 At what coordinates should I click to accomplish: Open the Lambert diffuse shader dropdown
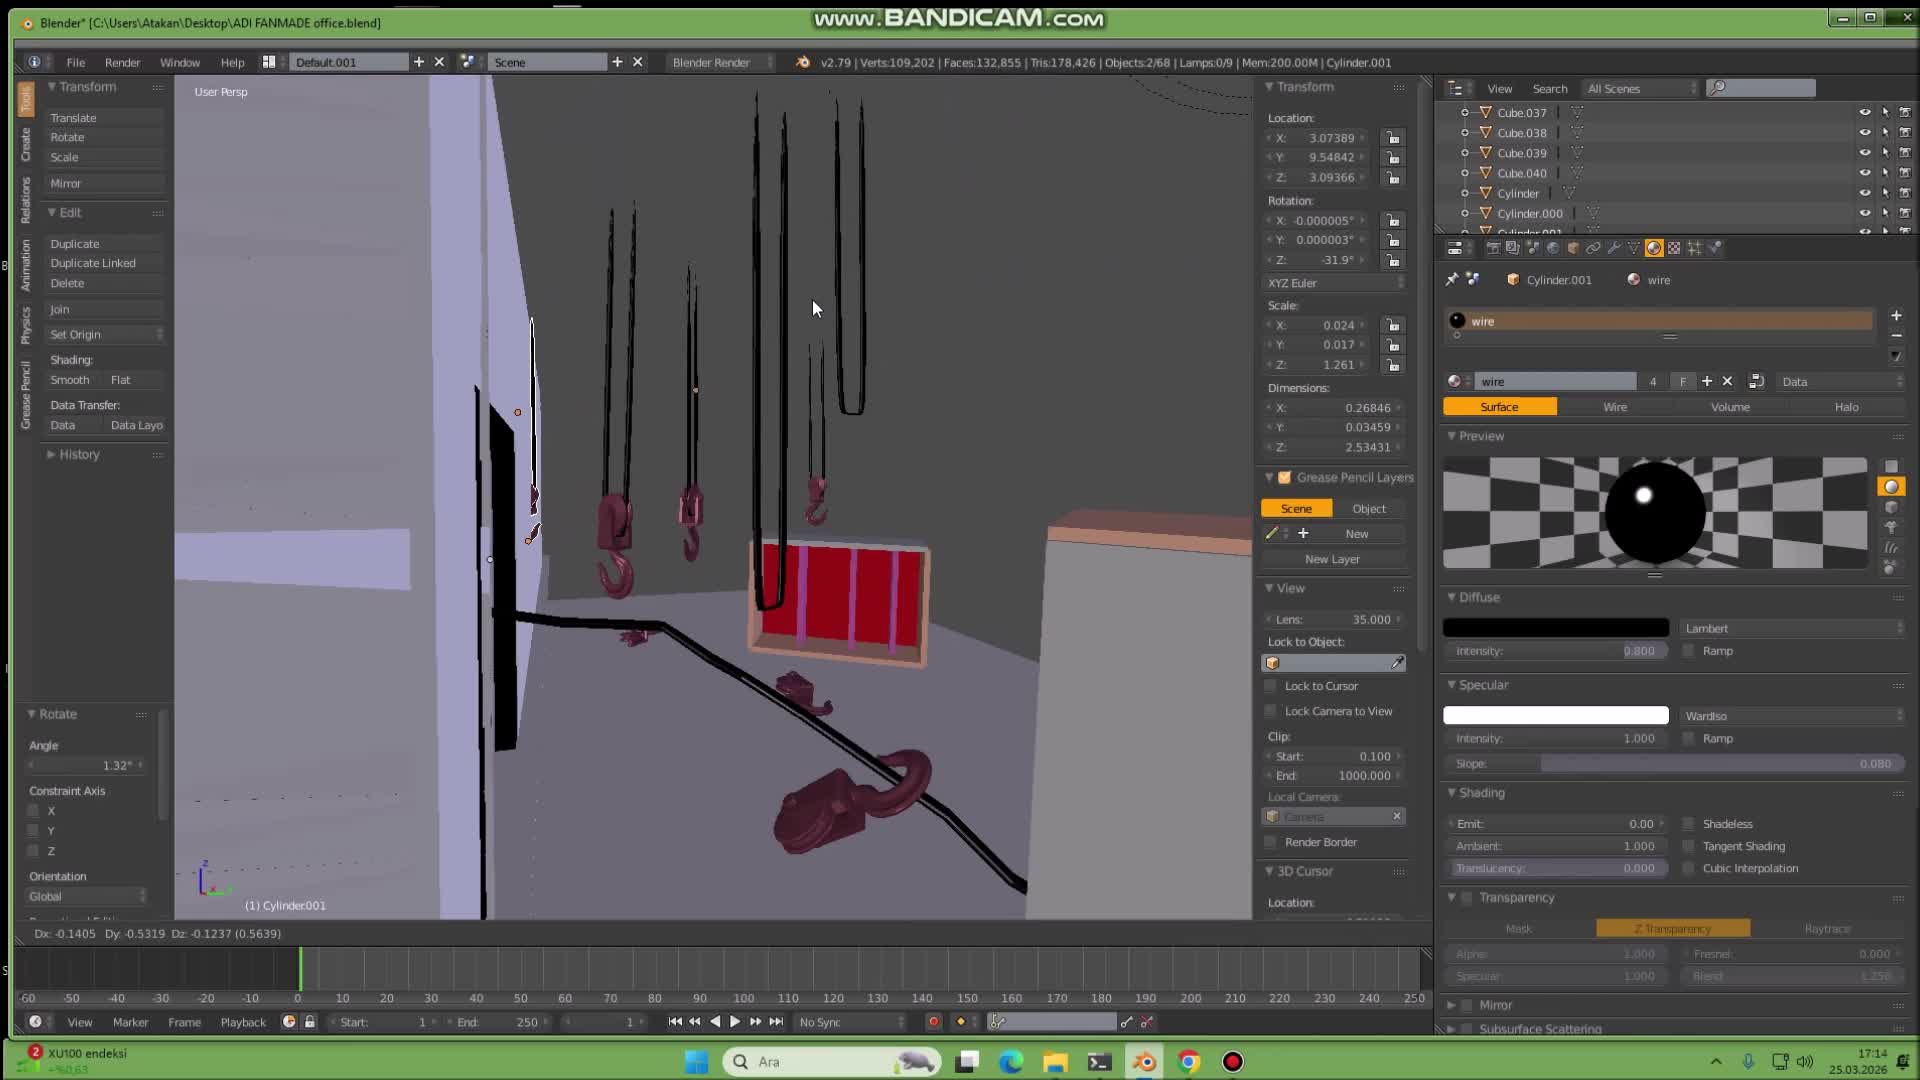[1791, 628]
